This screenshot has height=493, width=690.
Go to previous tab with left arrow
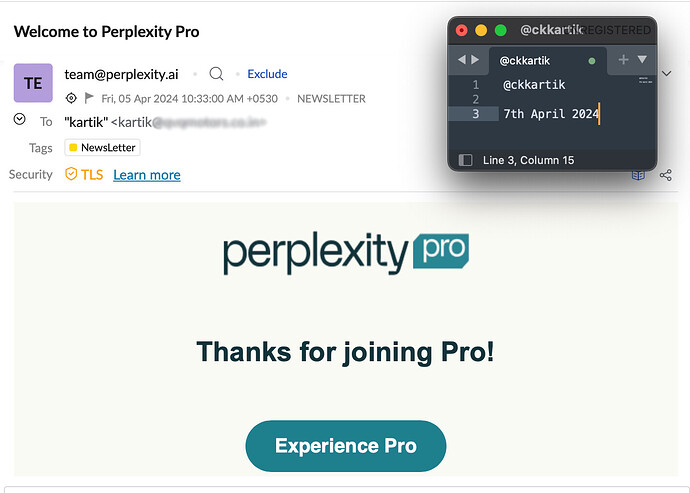(x=462, y=60)
